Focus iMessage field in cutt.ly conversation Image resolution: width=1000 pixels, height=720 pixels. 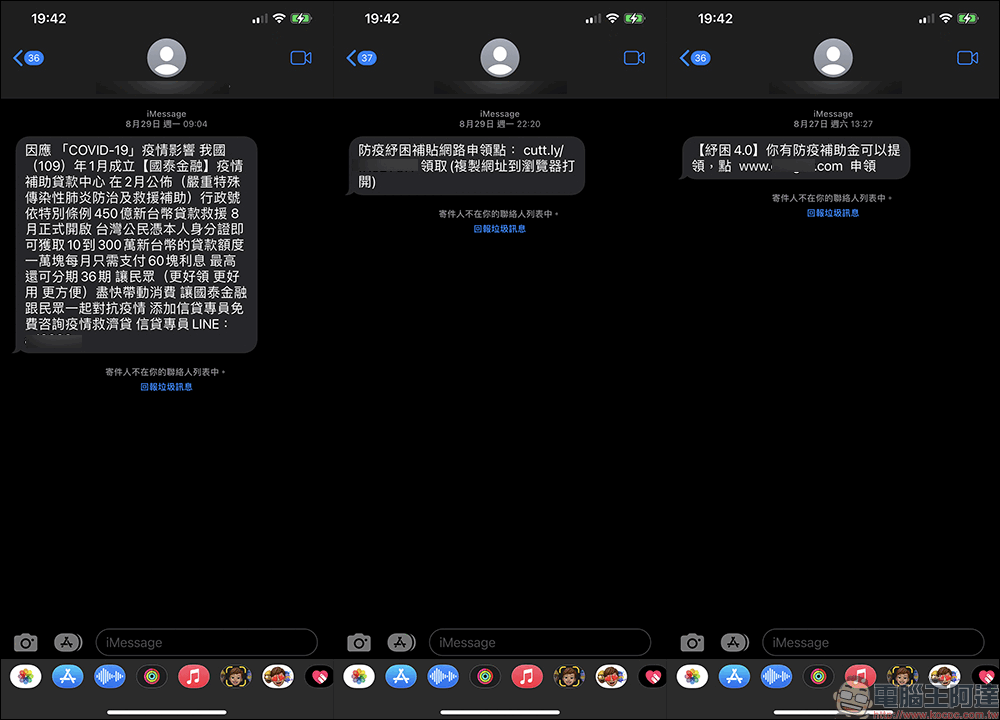point(540,642)
